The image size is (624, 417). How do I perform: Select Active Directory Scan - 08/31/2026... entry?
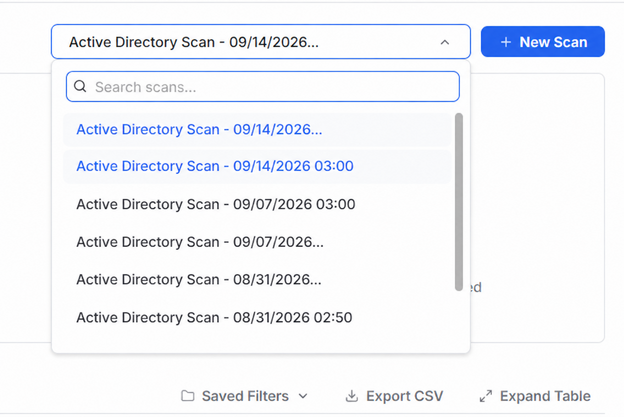(x=257, y=279)
